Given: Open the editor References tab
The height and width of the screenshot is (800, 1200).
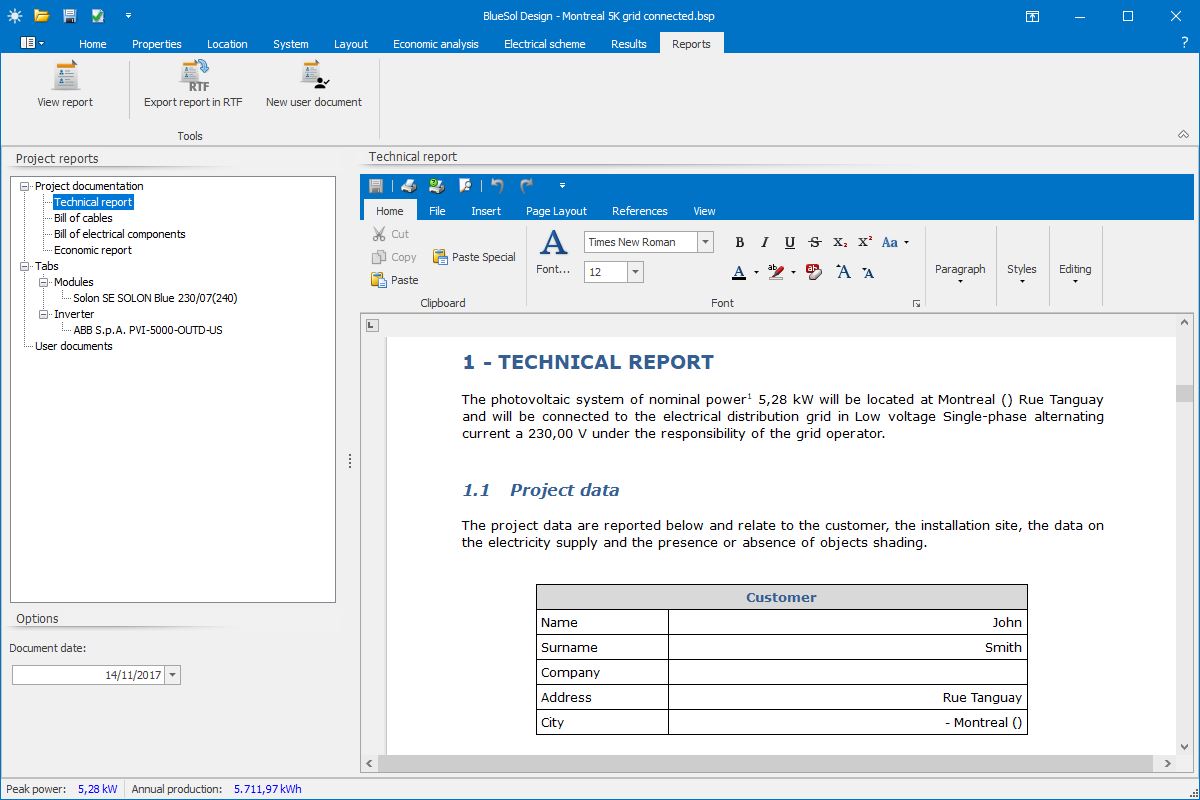Looking at the screenshot, I should pos(639,211).
